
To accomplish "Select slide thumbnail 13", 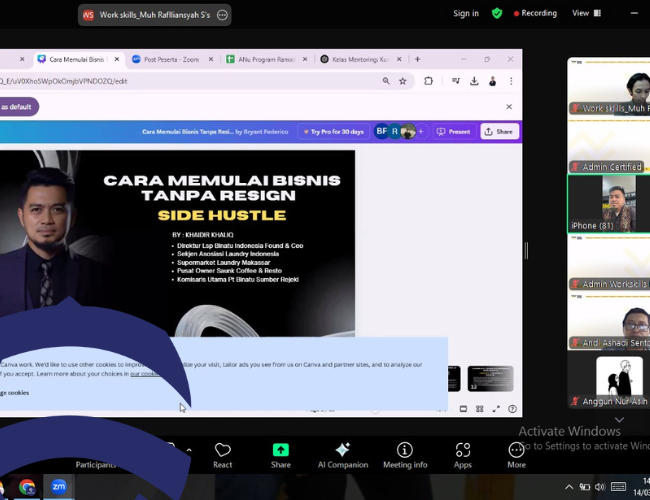I will pos(490,379).
